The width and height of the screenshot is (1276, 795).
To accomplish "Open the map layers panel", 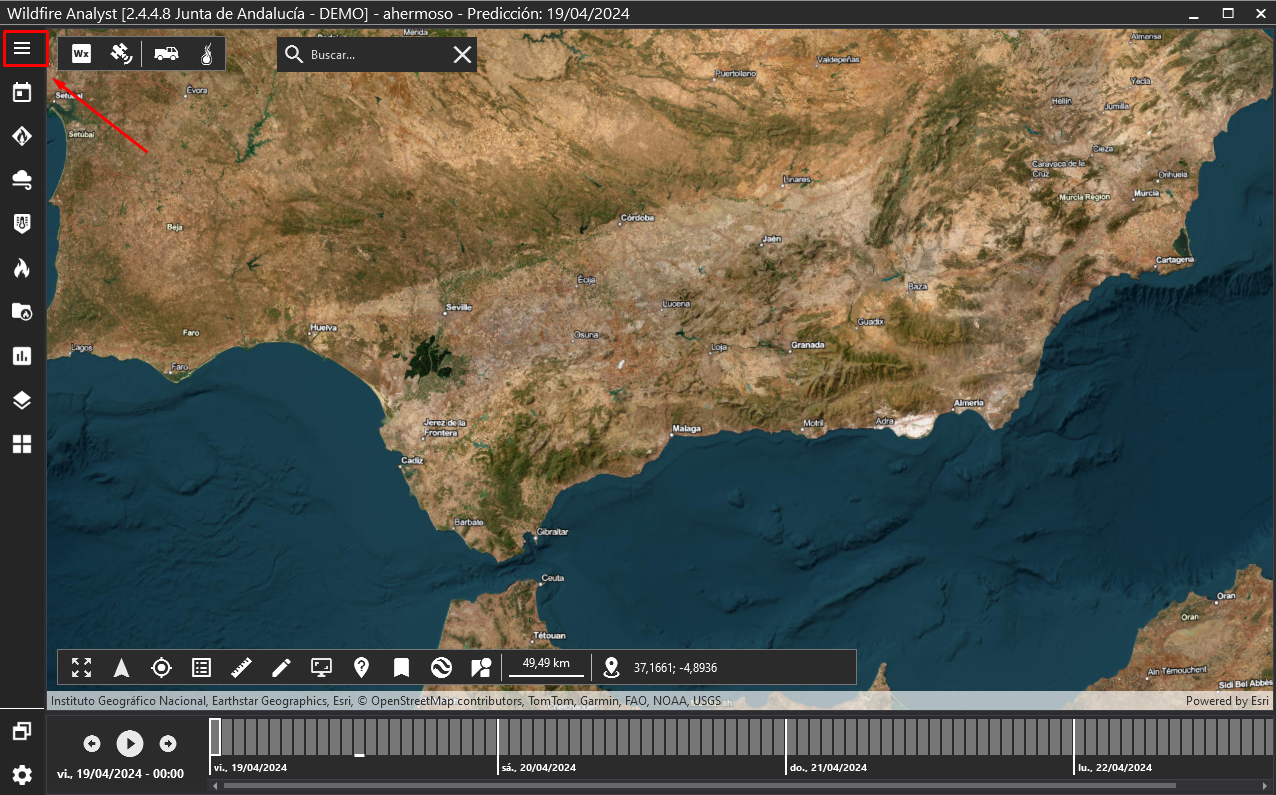I will [22, 400].
